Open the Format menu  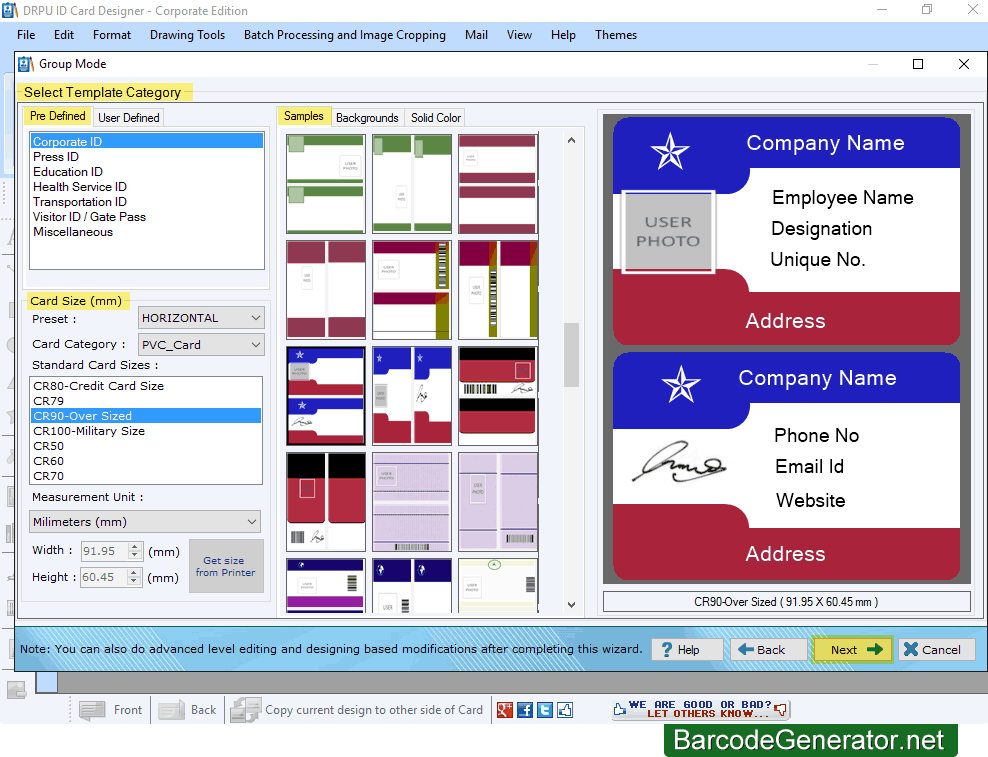112,35
